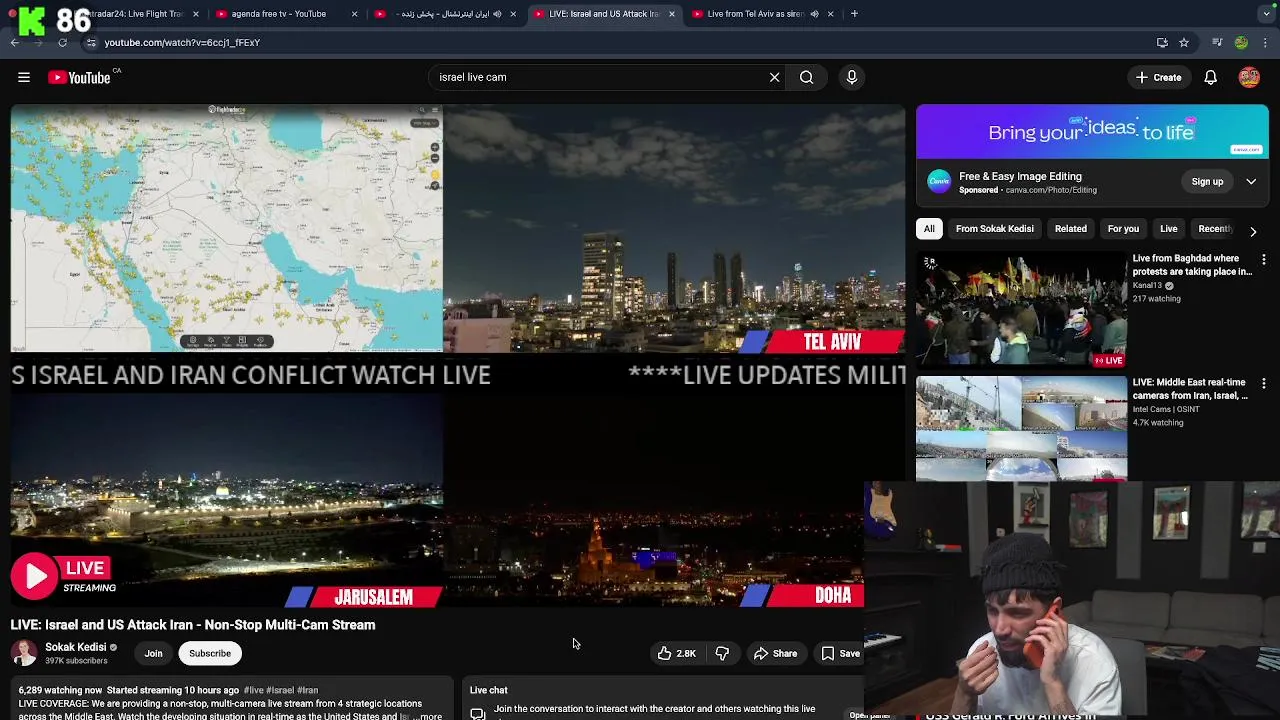The image size is (1280, 720).
Task: Click the Live chat icon
Action: pyautogui.click(x=478, y=713)
